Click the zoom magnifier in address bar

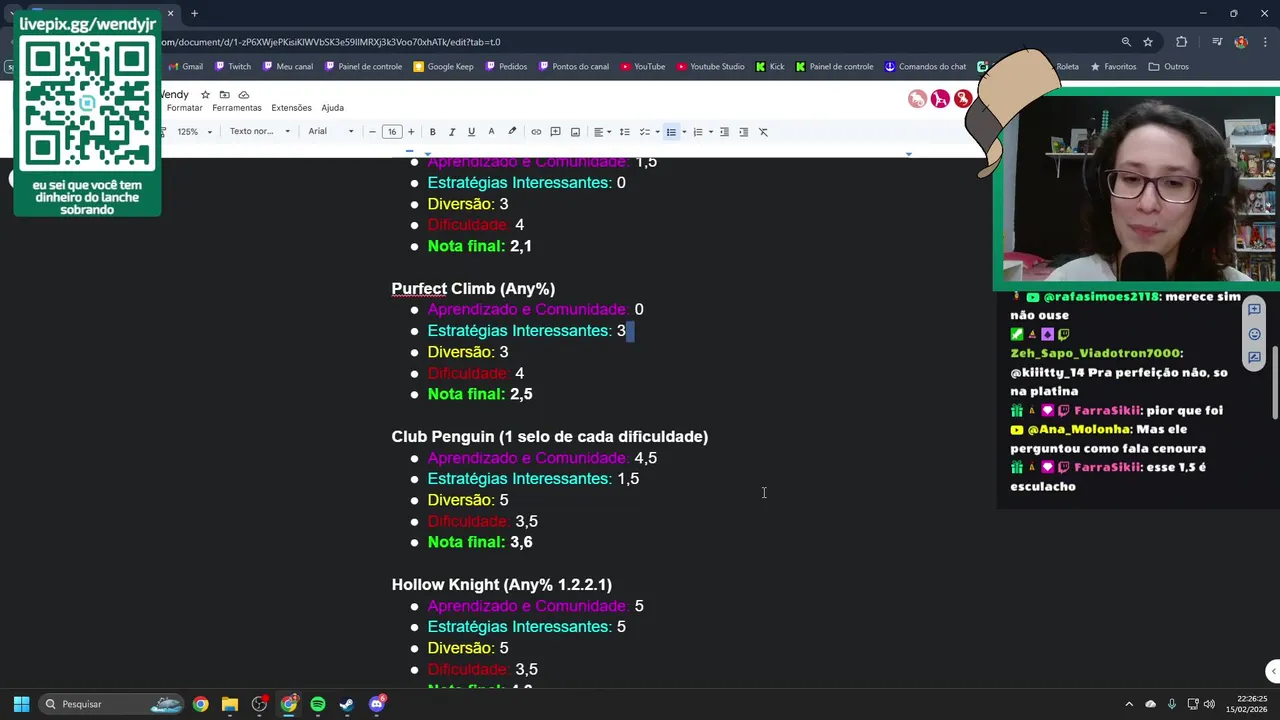(x=1126, y=42)
